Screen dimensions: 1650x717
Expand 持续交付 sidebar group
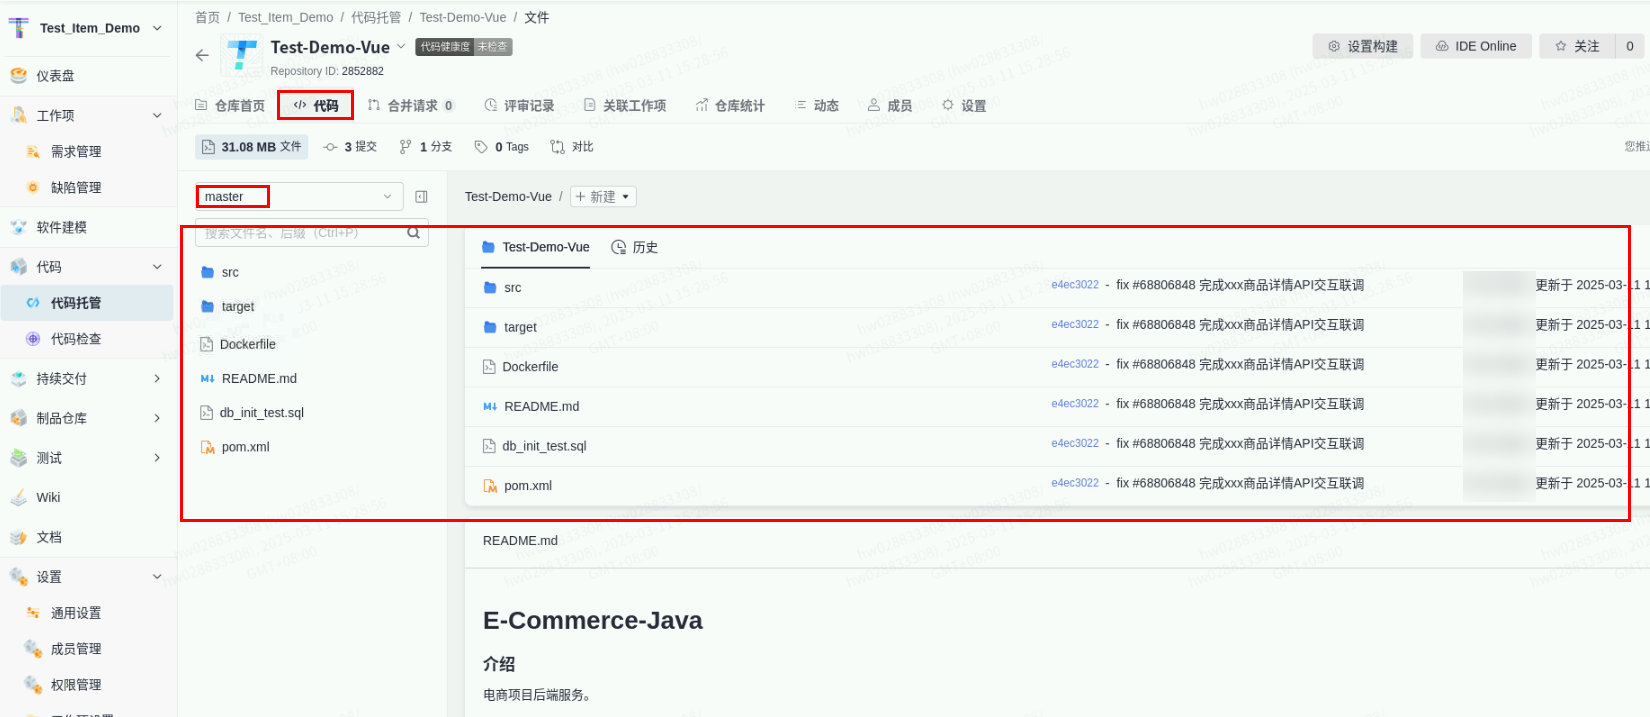point(157,378)
